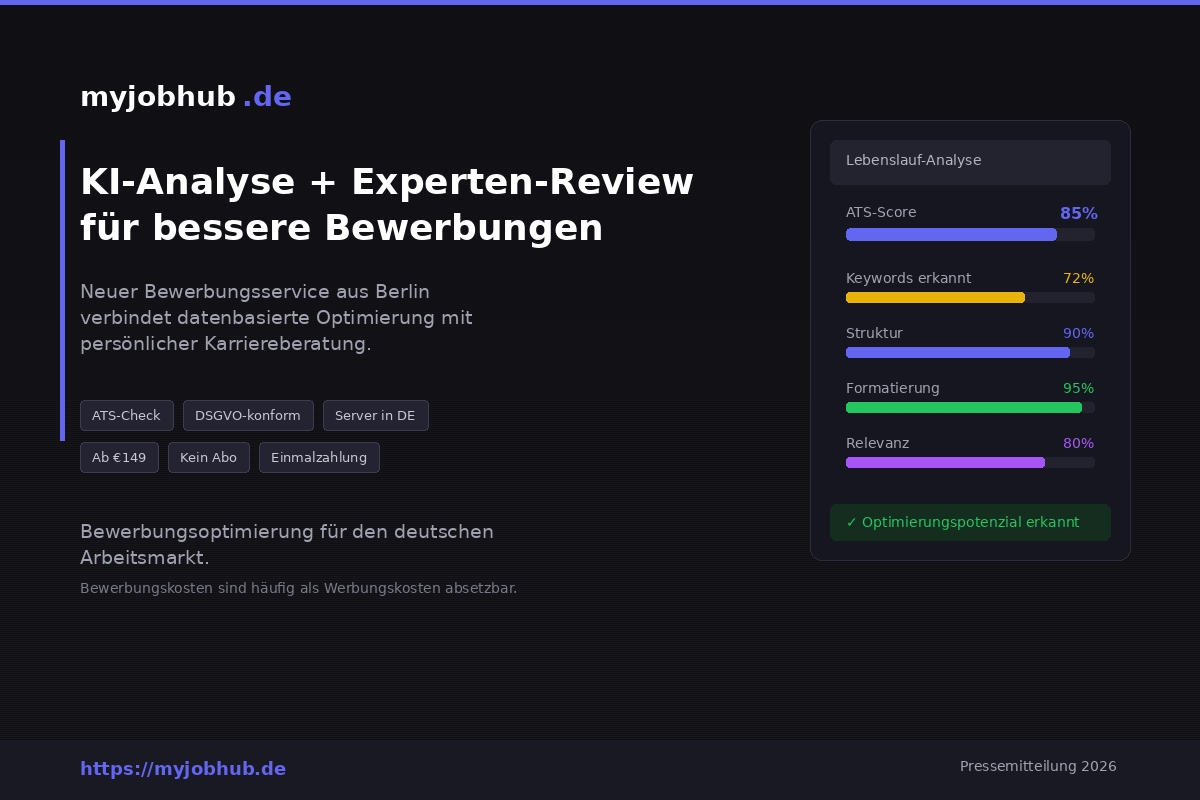Select the DSGVO-konform badge
The height and width of the screenshot is (800, 1200).
click(248, 415)
